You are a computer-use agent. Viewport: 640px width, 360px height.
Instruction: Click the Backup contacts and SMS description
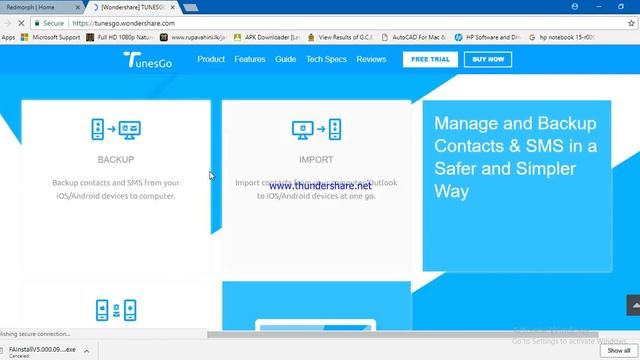pos(116,189)
